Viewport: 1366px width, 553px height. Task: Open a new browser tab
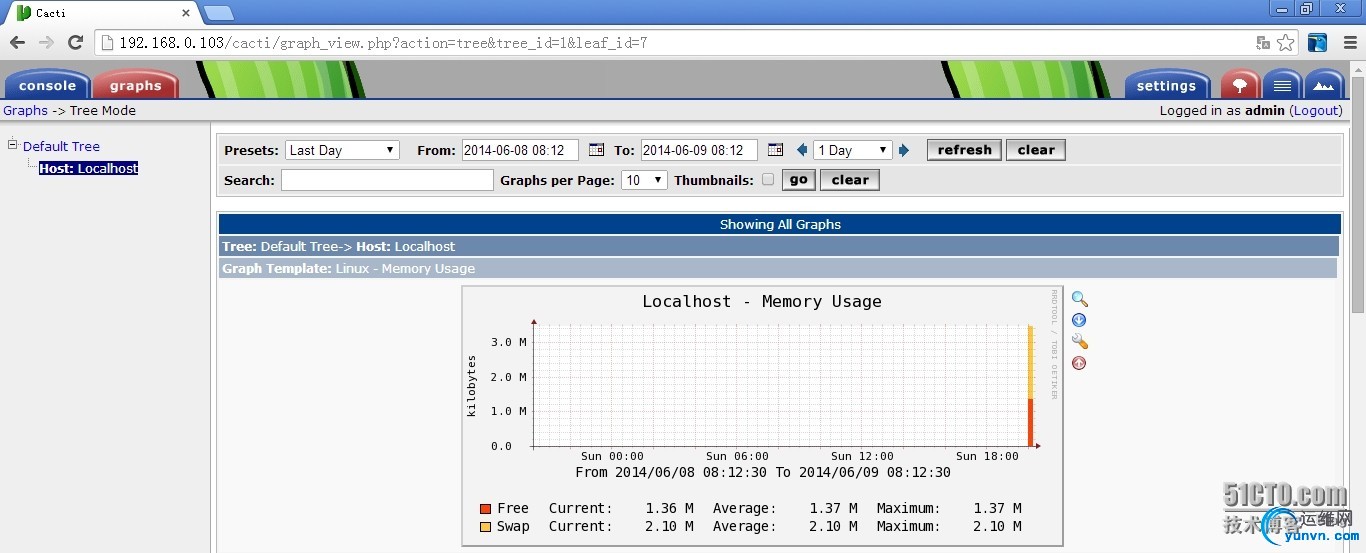pyautogui.click(x=218, y=13)
